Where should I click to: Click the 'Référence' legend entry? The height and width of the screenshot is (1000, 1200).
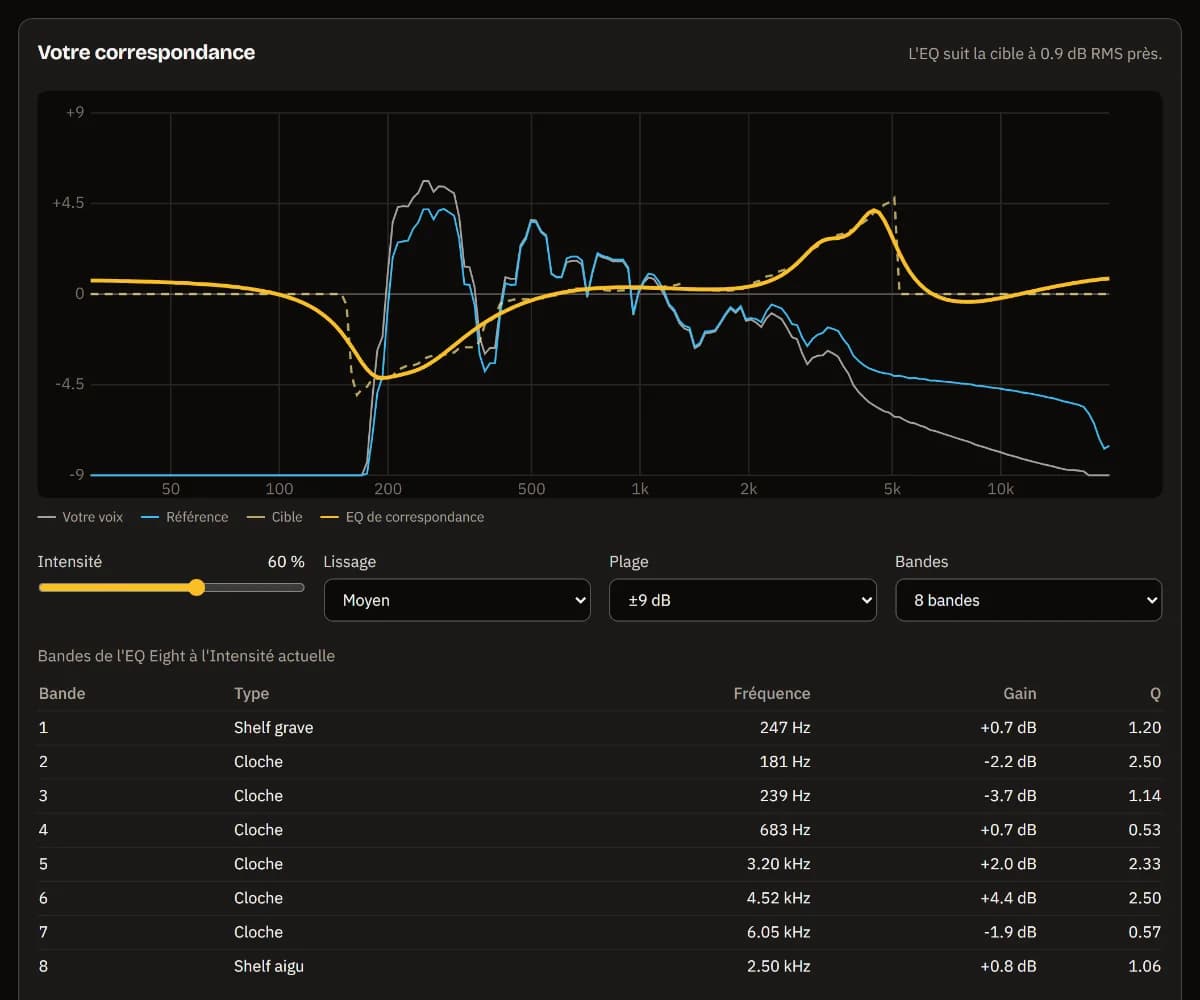click(185, 517)
